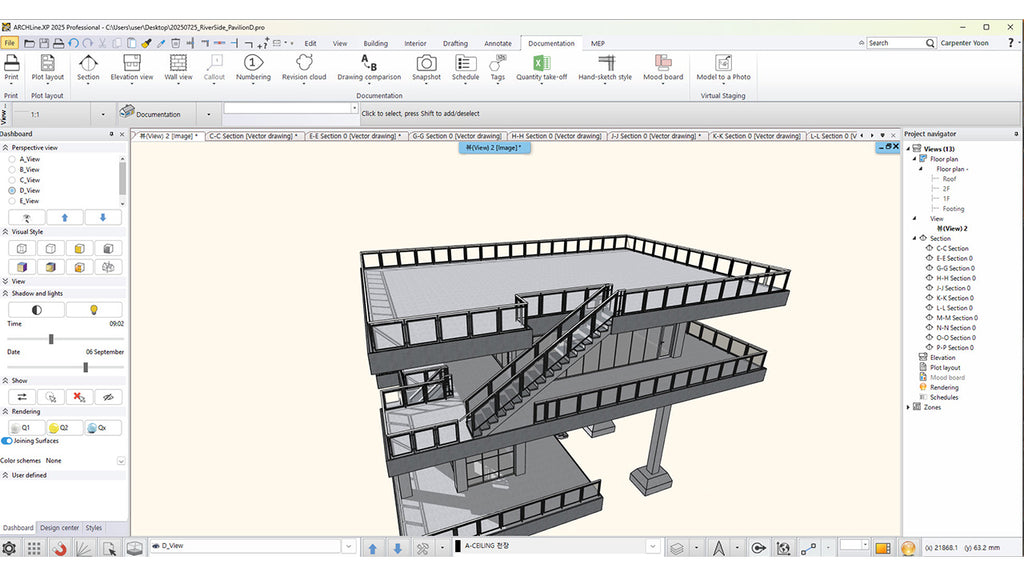Collapse the Section node in Project navigator
This screenshot has height=576, width=1024.
click(914, 238)
